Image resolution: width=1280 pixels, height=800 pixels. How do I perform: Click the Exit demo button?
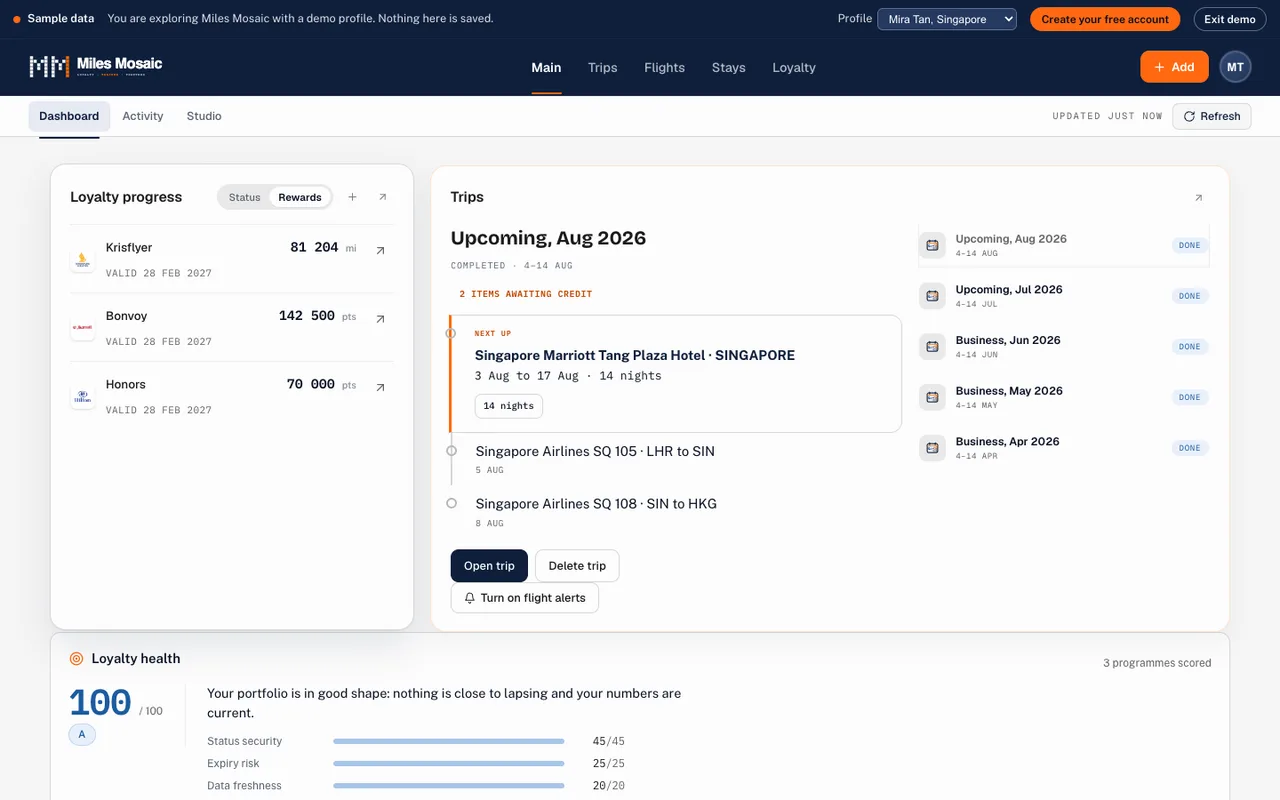coord(1229,19)
